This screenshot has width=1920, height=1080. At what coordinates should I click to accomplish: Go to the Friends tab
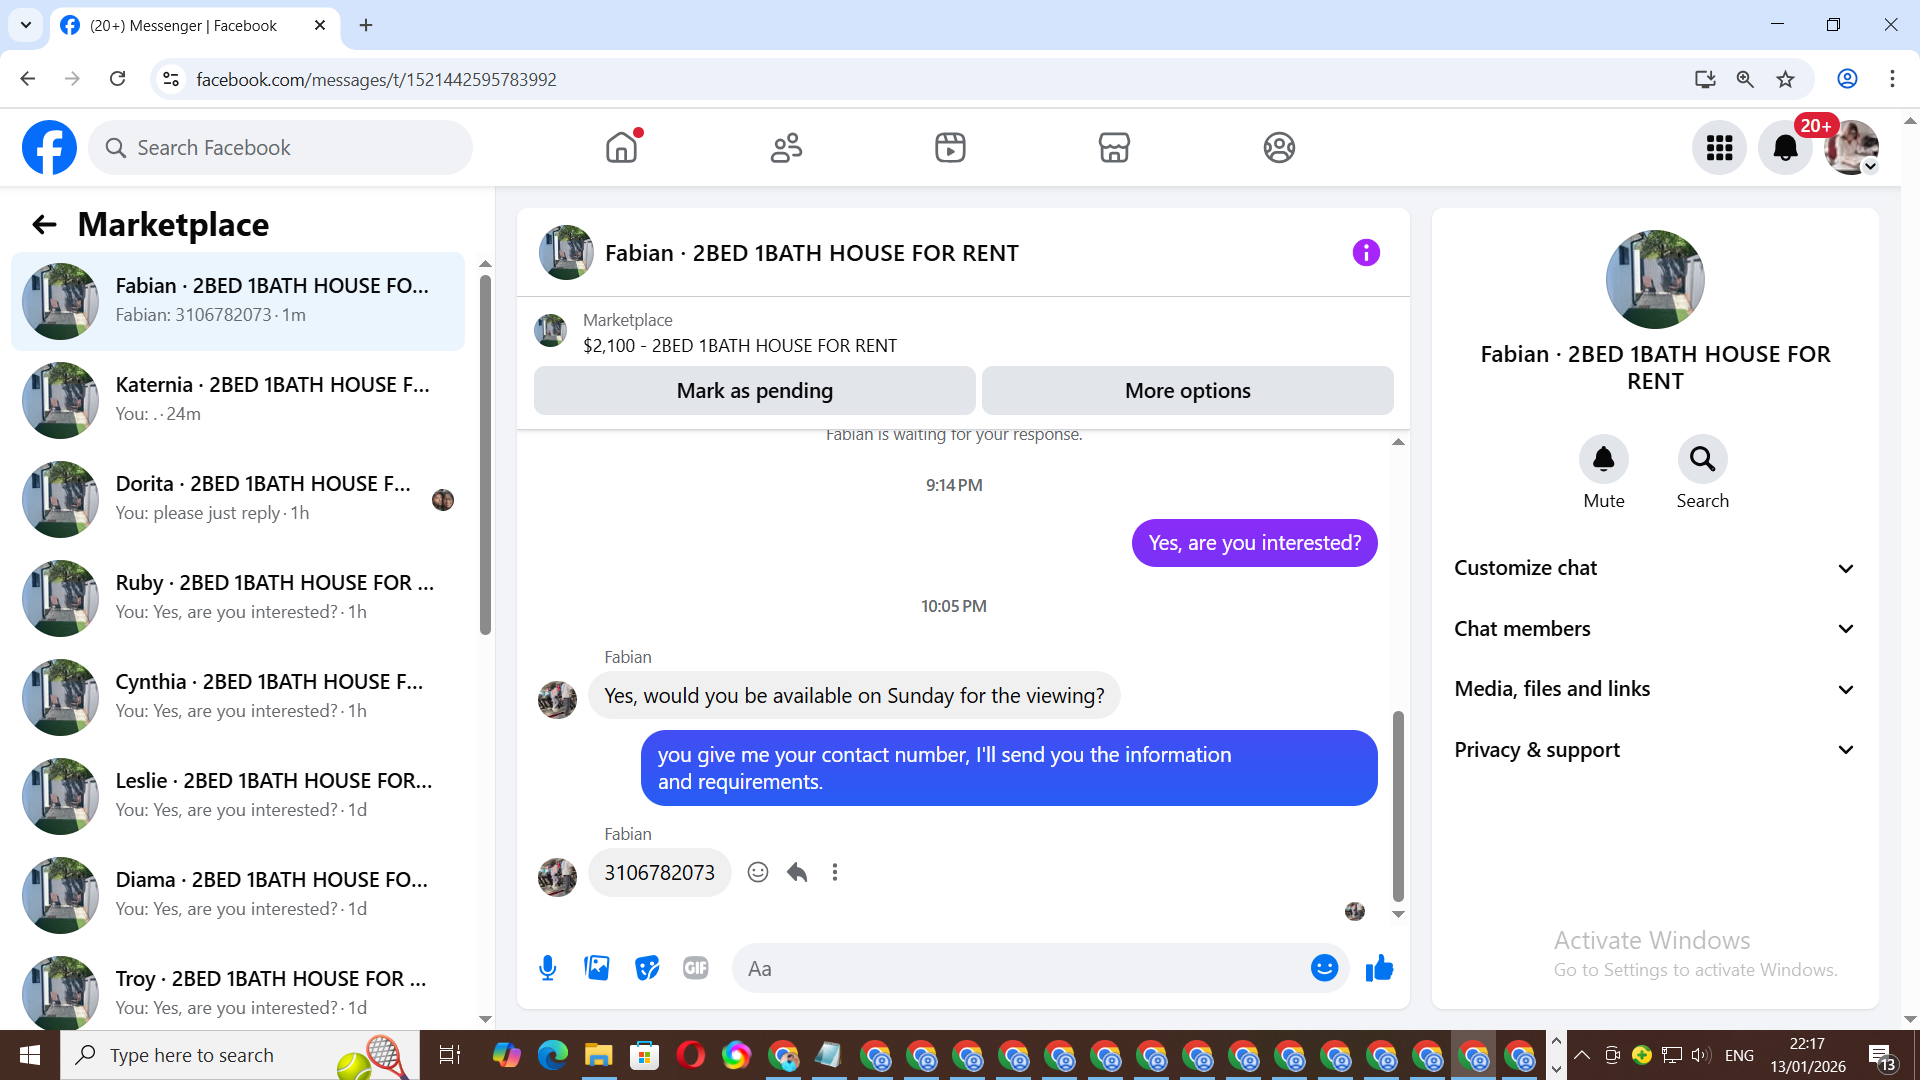786,148
